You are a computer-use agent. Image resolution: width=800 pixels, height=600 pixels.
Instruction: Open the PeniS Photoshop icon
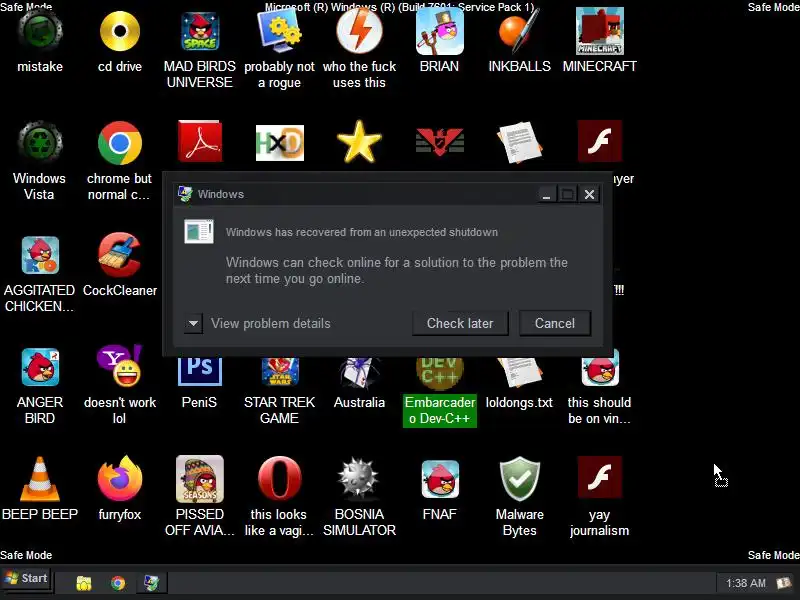pos(200,371)
